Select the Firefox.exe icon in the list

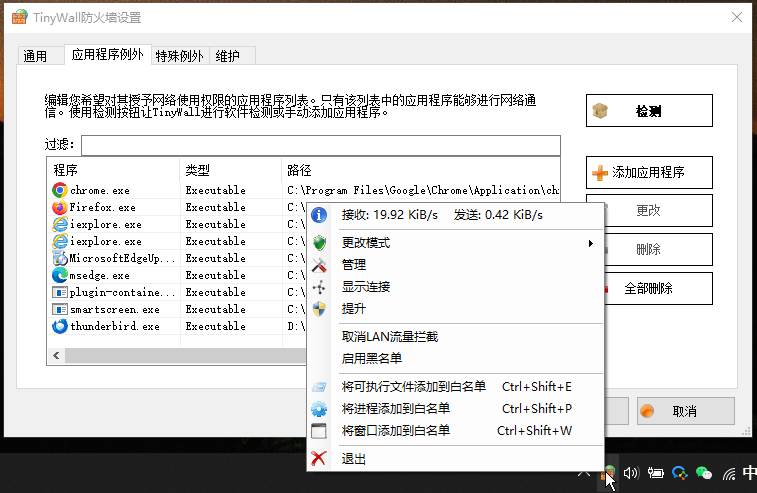(x=60, y=207)
